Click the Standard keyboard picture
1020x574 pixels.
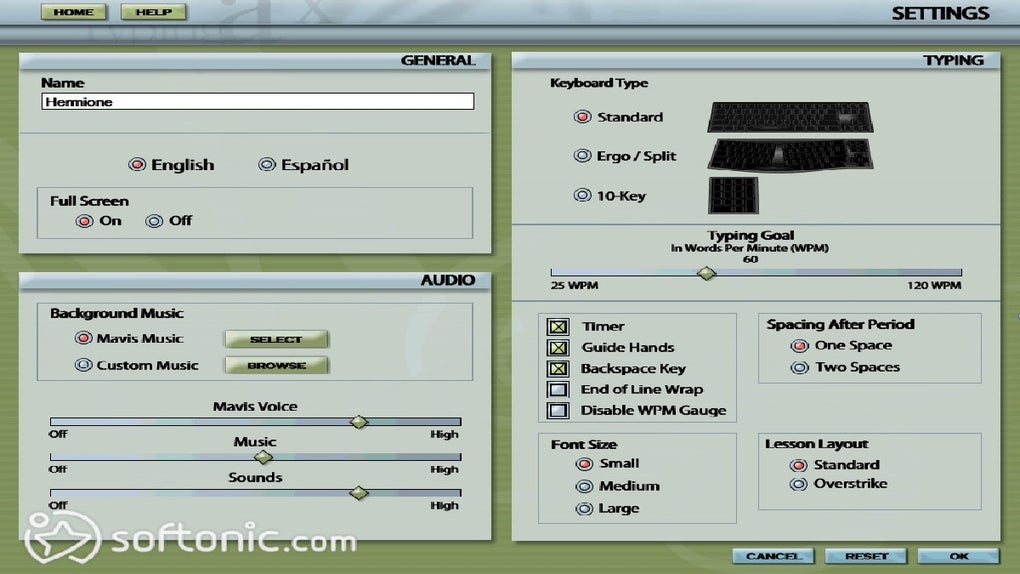(790, 117)
